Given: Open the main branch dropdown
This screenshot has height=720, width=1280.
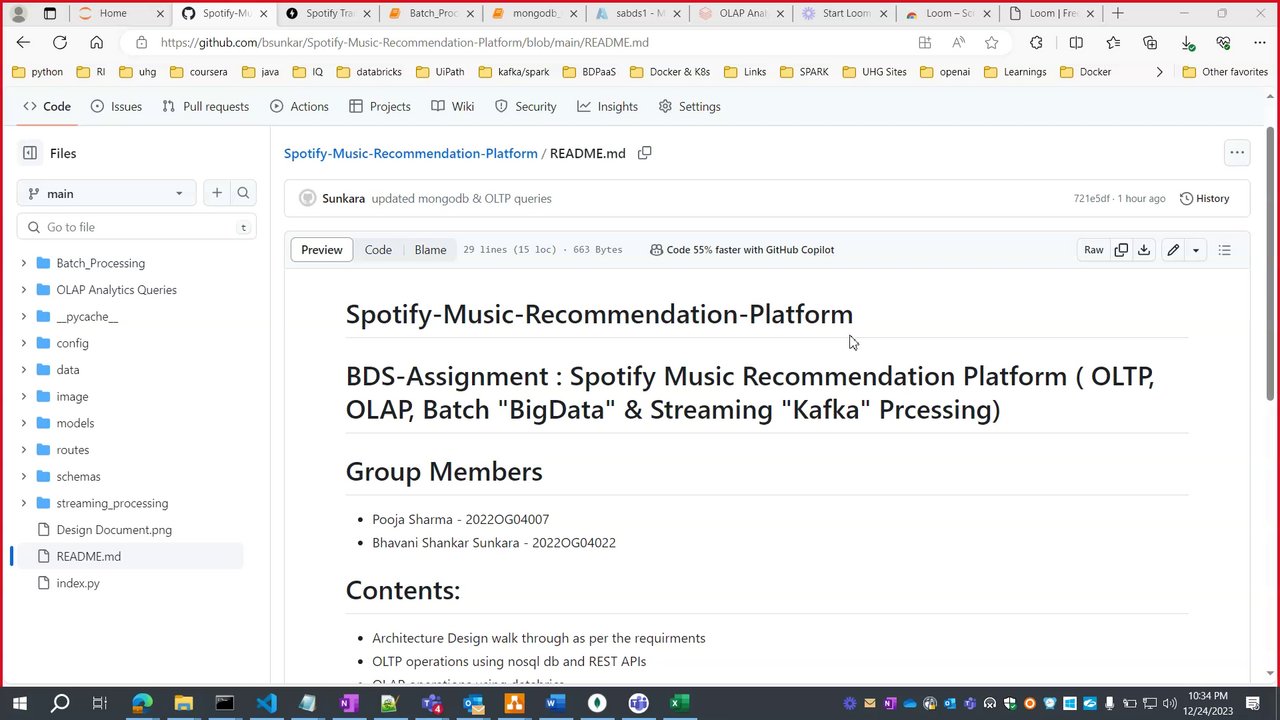Looking at the screenshot, I should click(106, 194).
